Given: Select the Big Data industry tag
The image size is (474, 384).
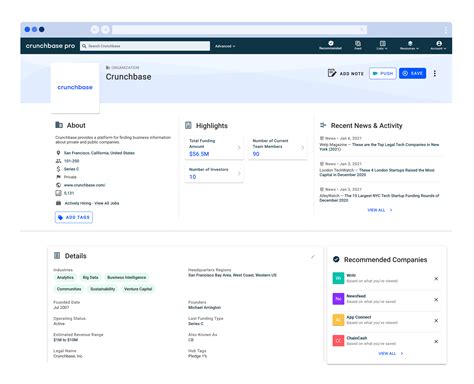Looking at the screenshot, I should (x=91, y=277).
